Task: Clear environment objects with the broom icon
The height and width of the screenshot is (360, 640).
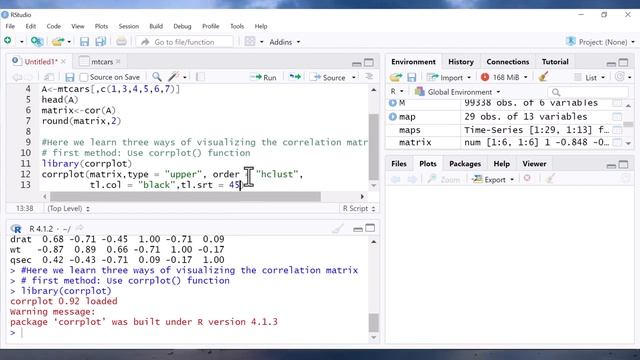Action: 543,76
